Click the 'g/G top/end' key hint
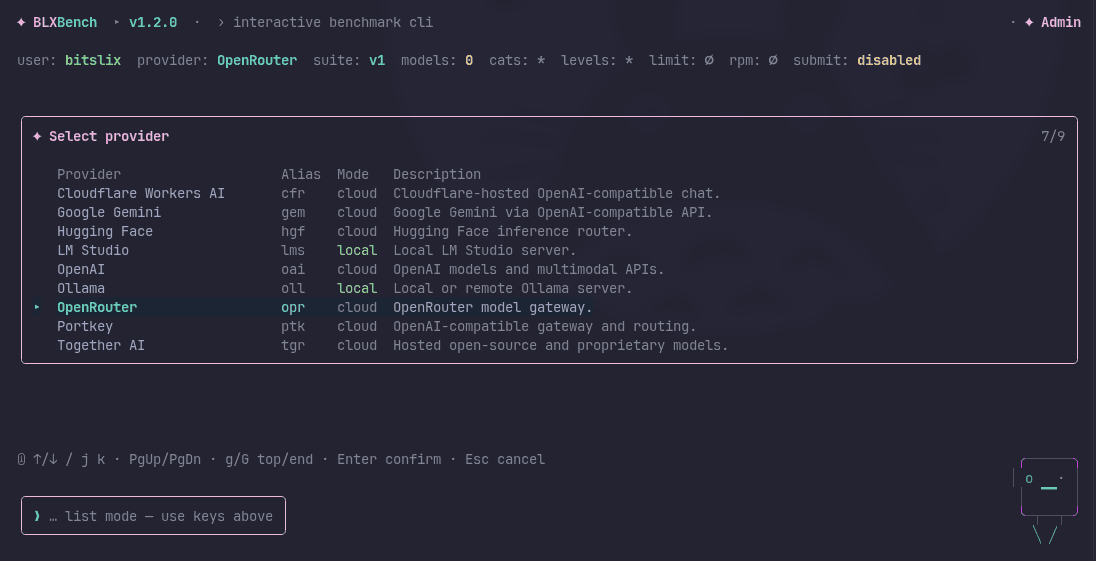This screenshot has height=561, width=1096. (x=269, y=460)
